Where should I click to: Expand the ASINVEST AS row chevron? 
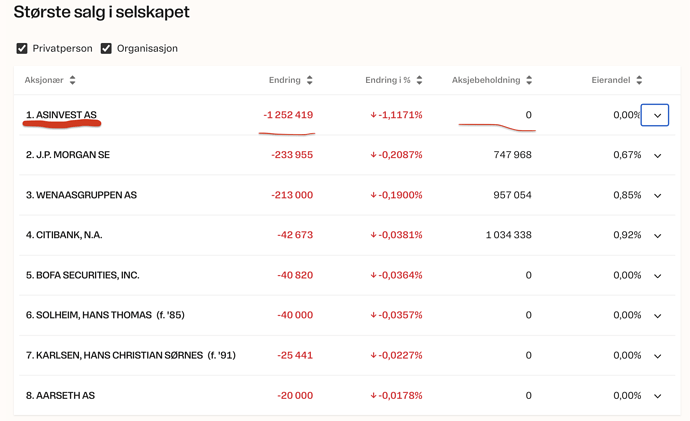click(656, 115)
